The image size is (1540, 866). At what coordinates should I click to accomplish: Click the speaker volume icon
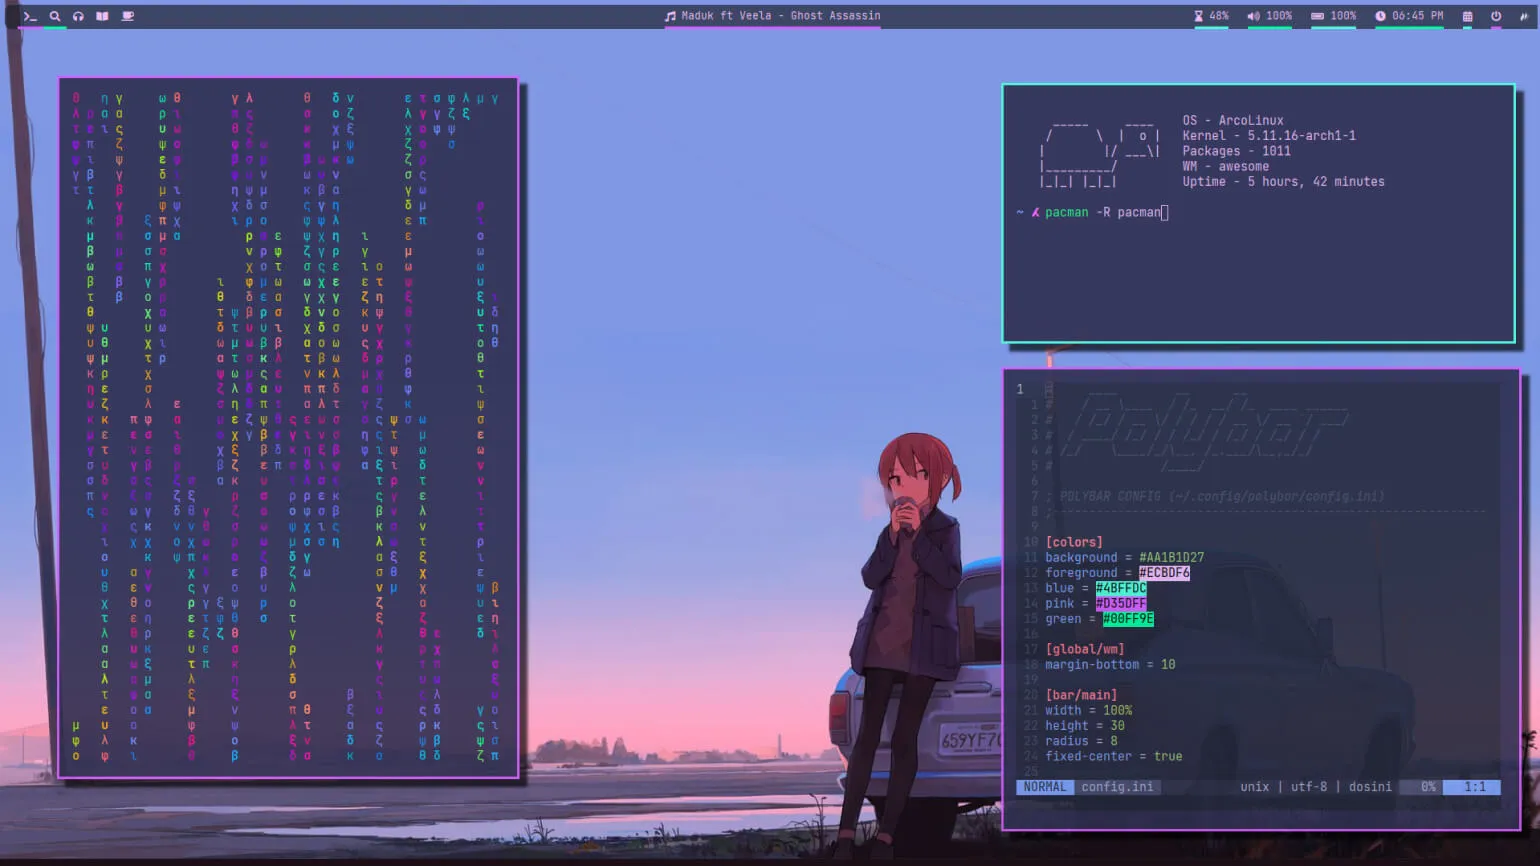(1253, 16)
